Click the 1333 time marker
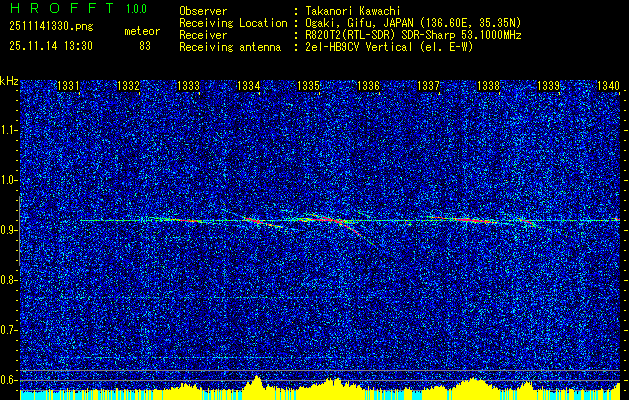 [x=188, y=85]
